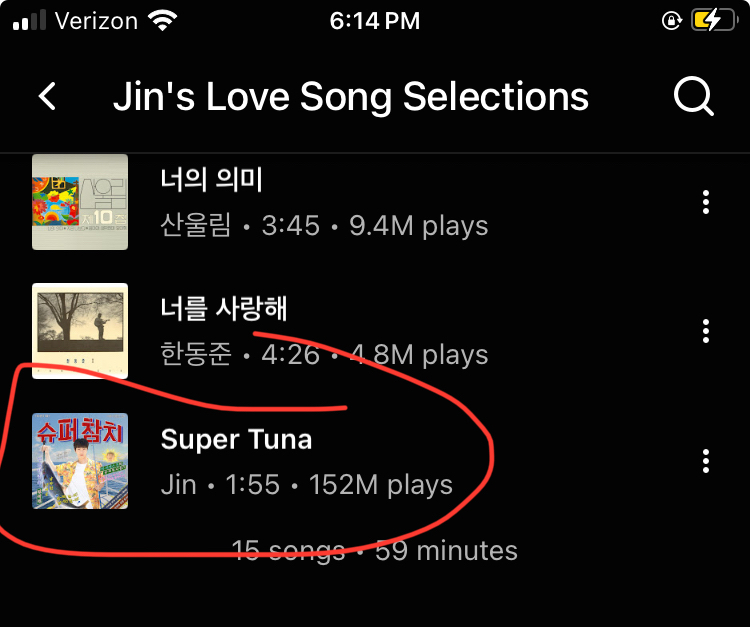Tap the charging battery icon
This screenshot has width=750, height=627.
(x=712, y=20)
